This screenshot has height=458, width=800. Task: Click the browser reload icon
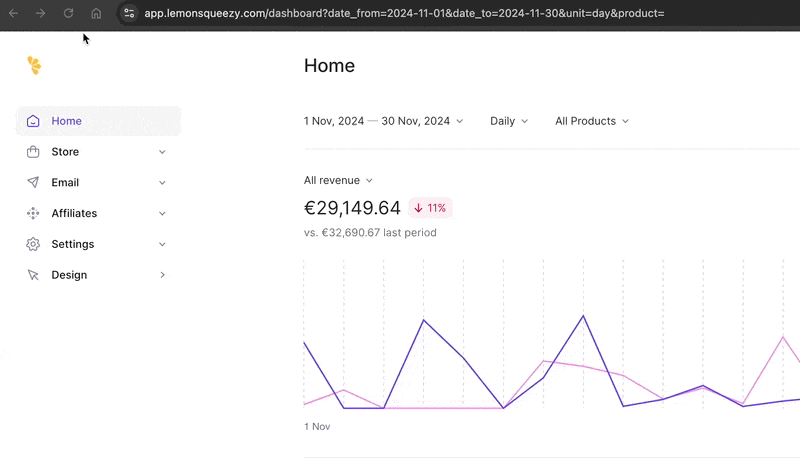pos(68,13)
